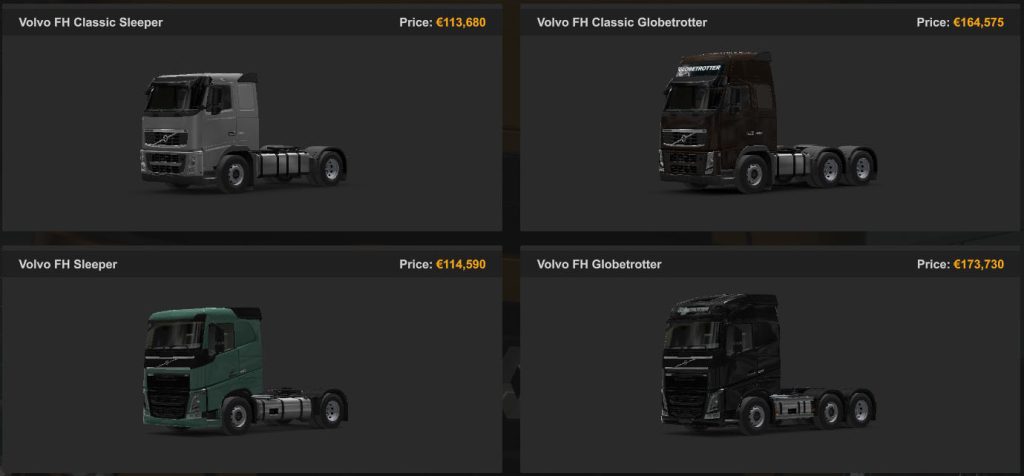Click the €164,575 price value
This screenshot has width=1024, height=476.
pyautogui.click(x=978, y=22)
